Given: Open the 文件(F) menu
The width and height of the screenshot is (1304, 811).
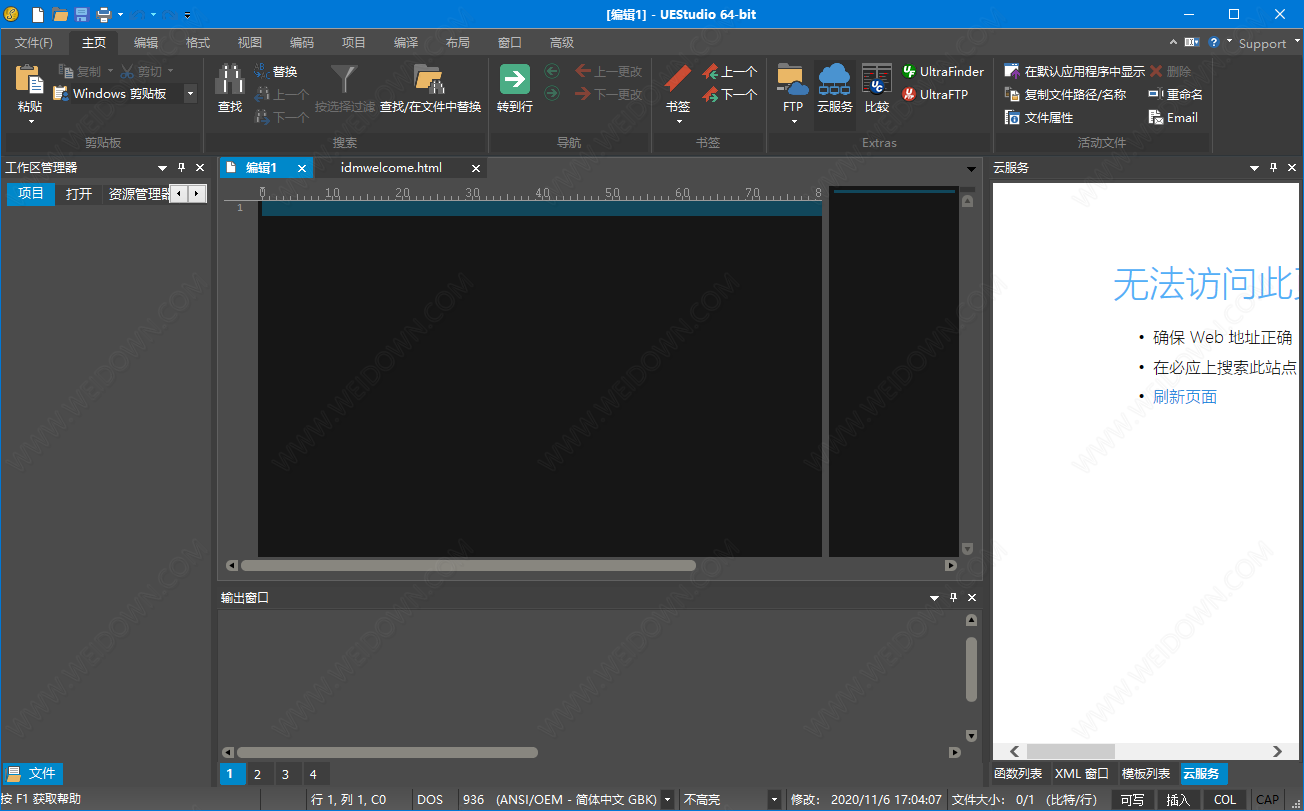Looking at the screenshot, I should [x=34, y=42].
